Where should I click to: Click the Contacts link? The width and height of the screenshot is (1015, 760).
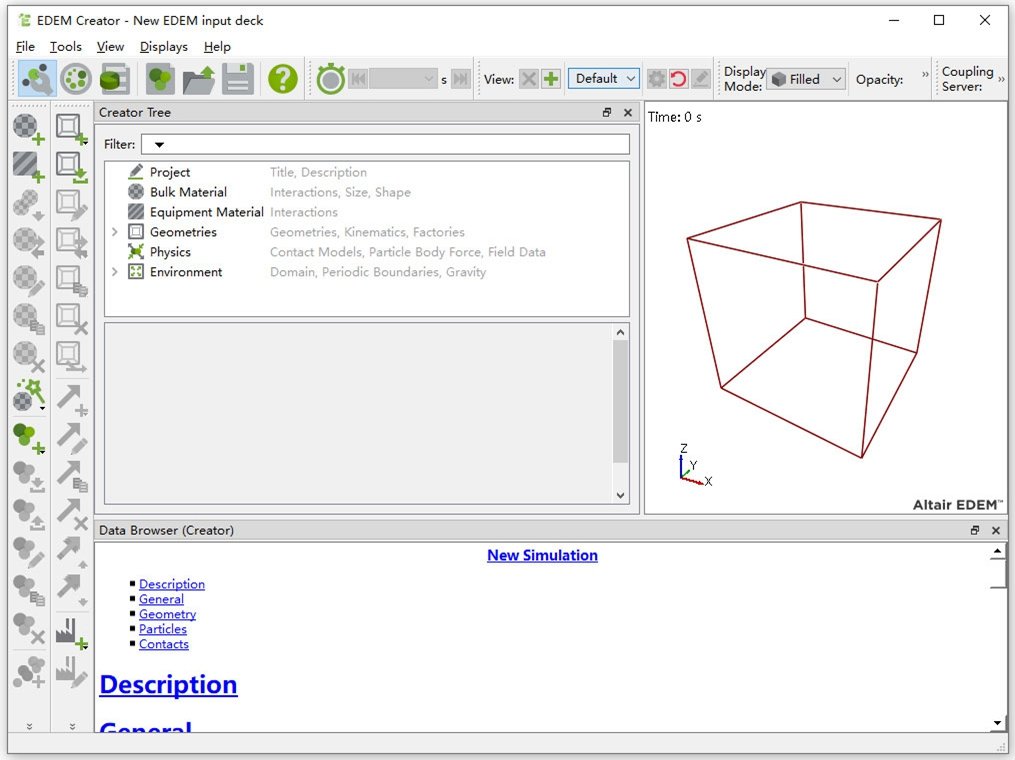click(164, 643)
